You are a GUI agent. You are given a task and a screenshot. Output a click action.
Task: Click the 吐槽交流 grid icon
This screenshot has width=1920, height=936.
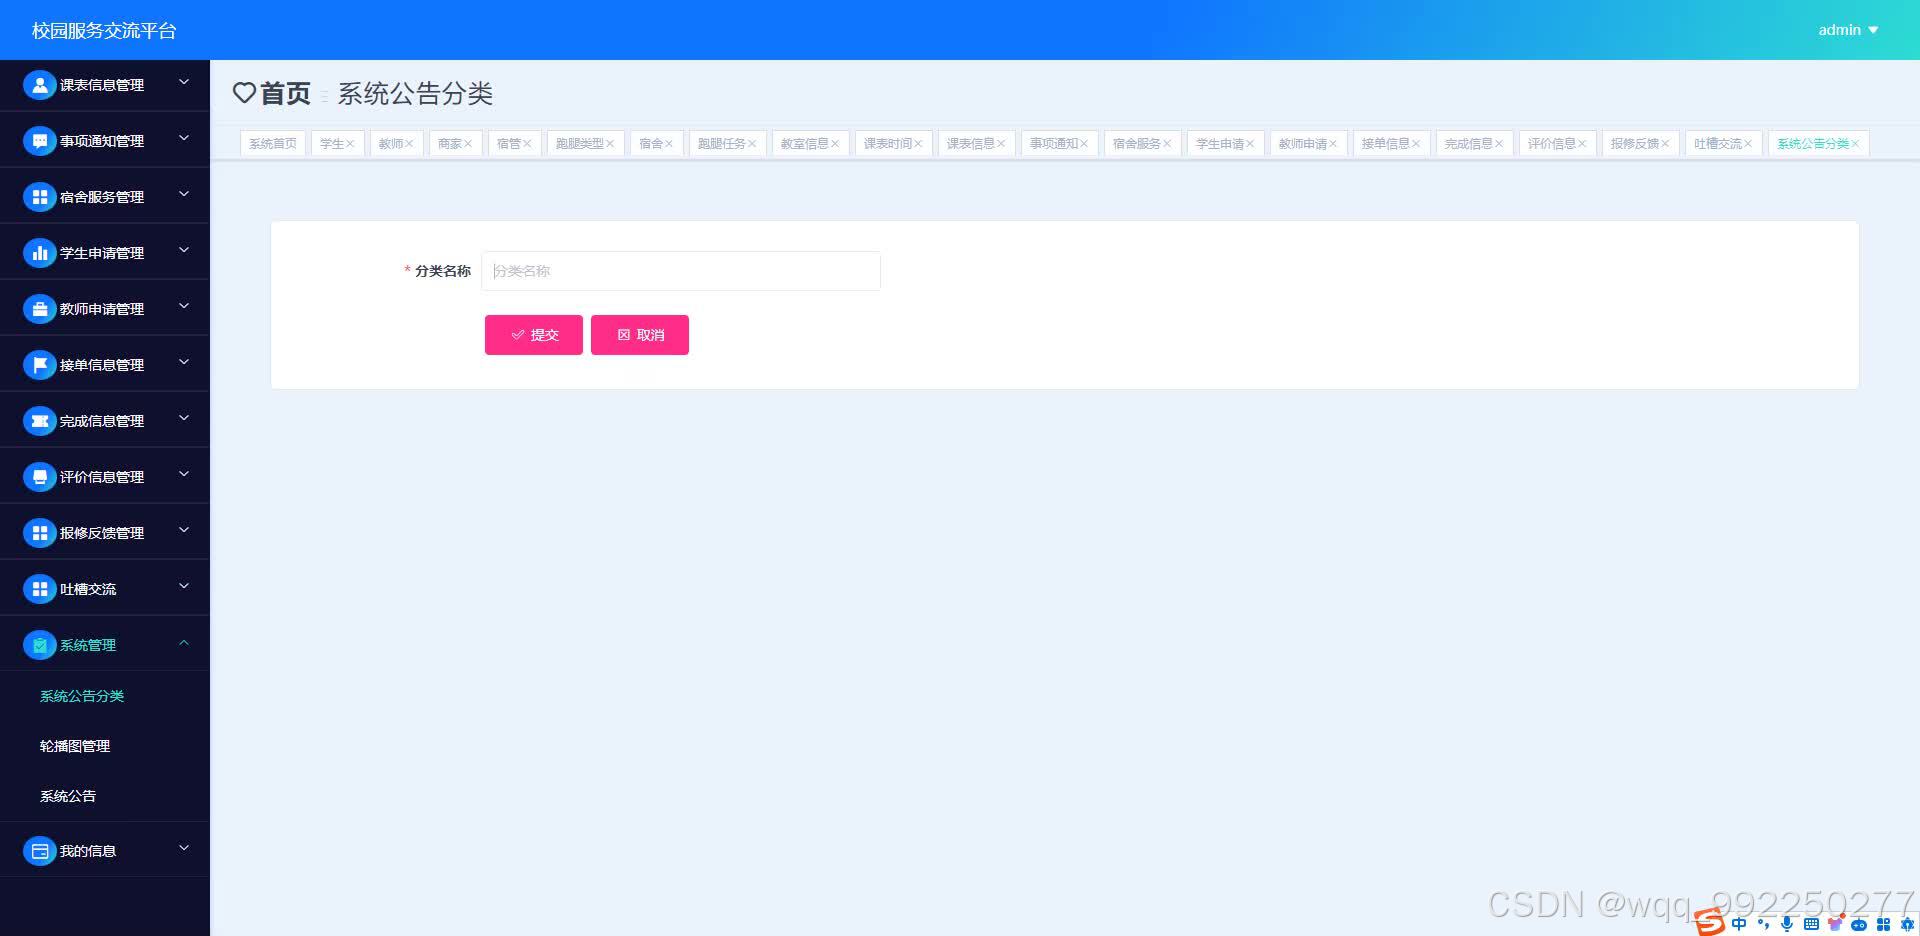(x=39, y=589)
